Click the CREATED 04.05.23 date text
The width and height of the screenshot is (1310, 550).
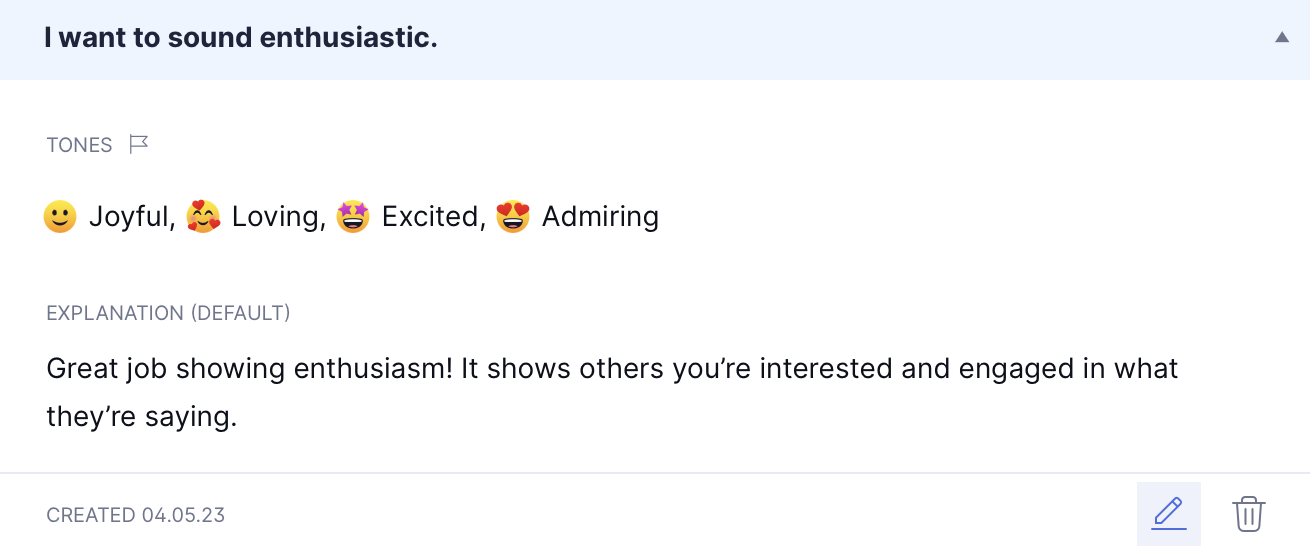(x=136, y=515)
